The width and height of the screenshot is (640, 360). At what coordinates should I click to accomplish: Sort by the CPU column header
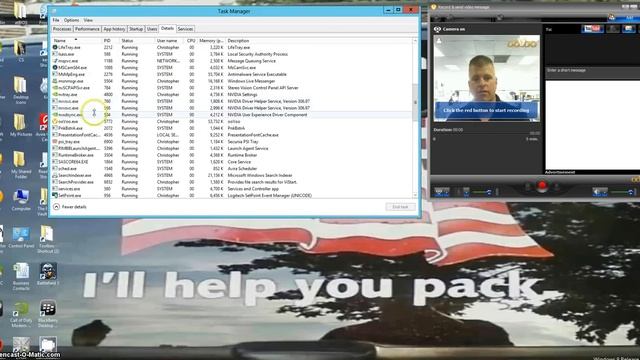[191, 40]
